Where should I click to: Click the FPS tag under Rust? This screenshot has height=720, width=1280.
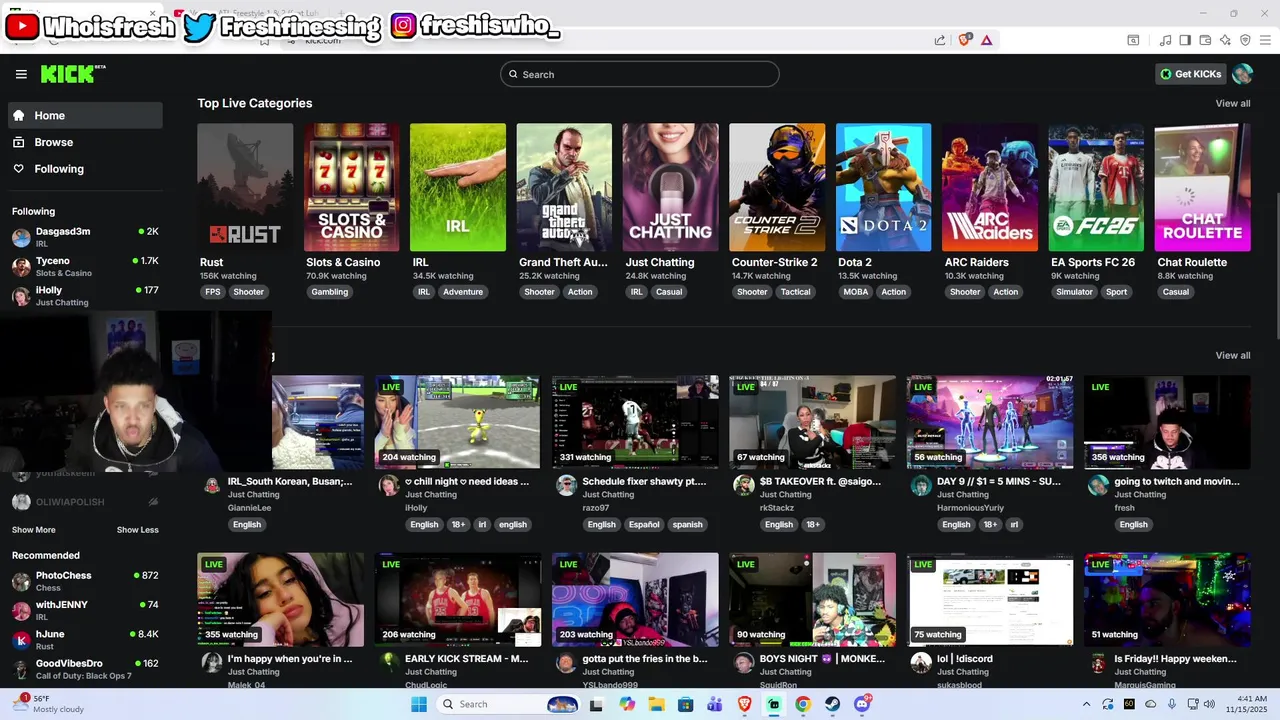212,292
